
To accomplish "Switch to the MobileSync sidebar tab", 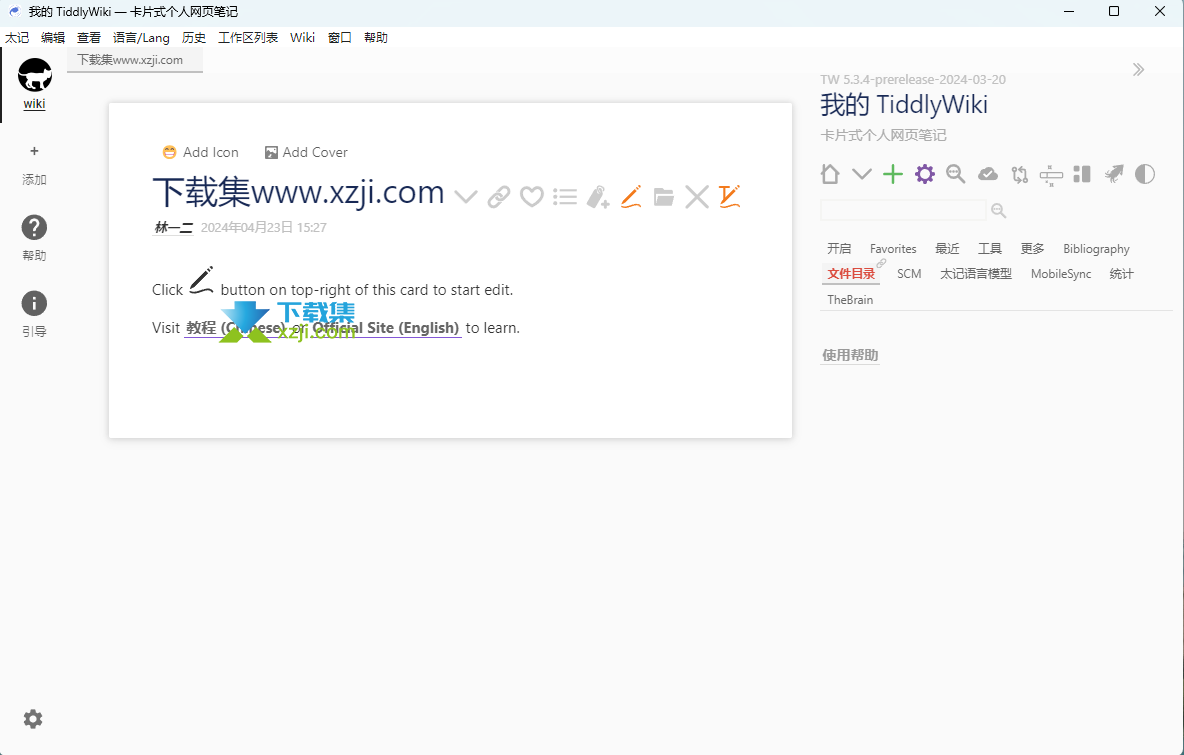I will click(x=1061, y=274).
